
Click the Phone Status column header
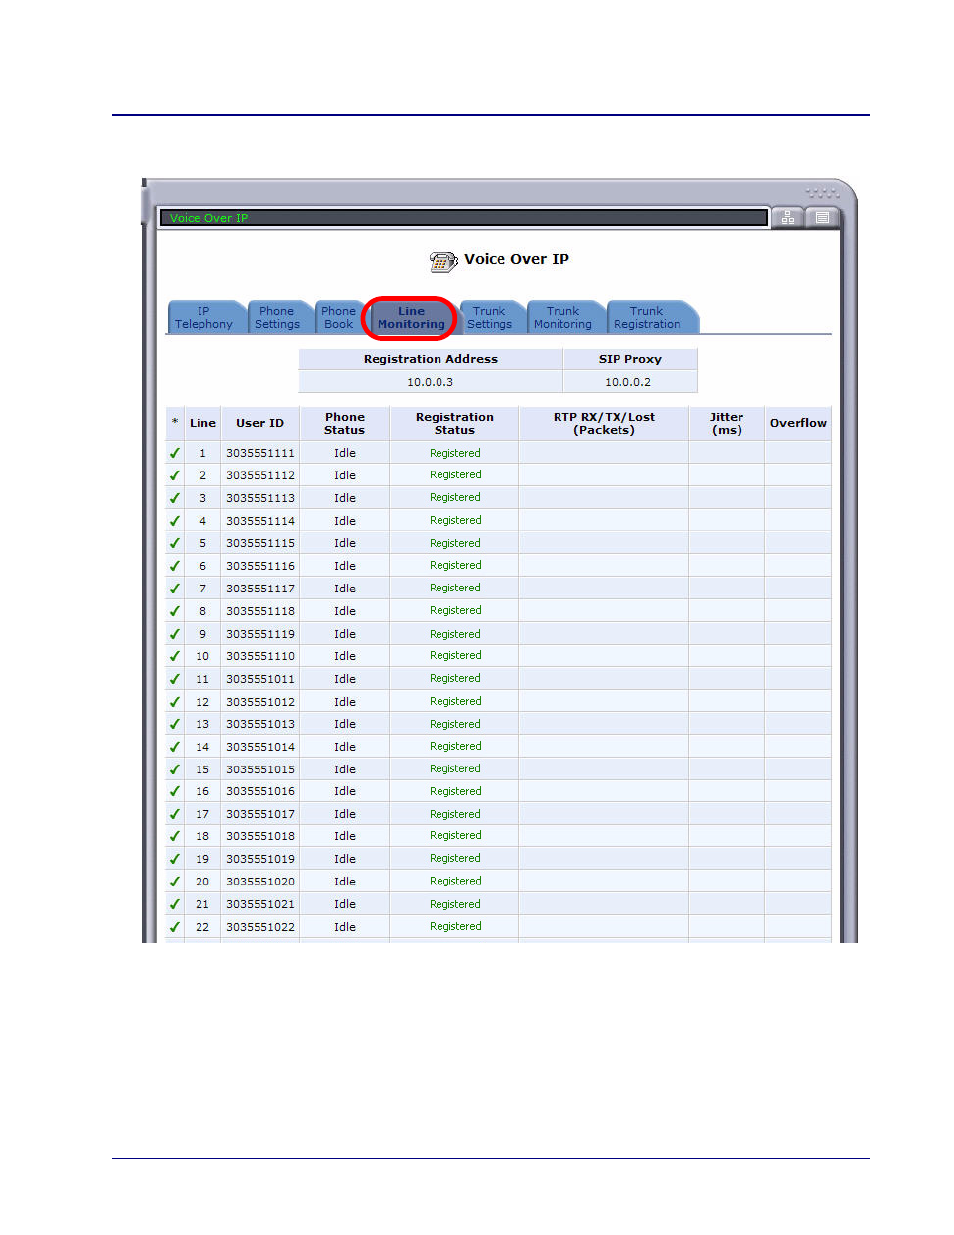(345, 423)
